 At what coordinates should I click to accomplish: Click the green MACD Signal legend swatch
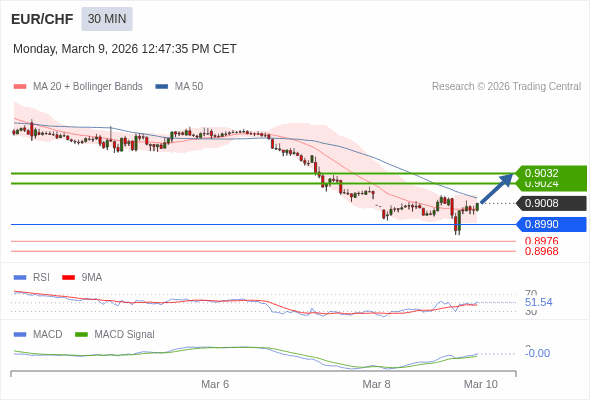coord(81,335)
